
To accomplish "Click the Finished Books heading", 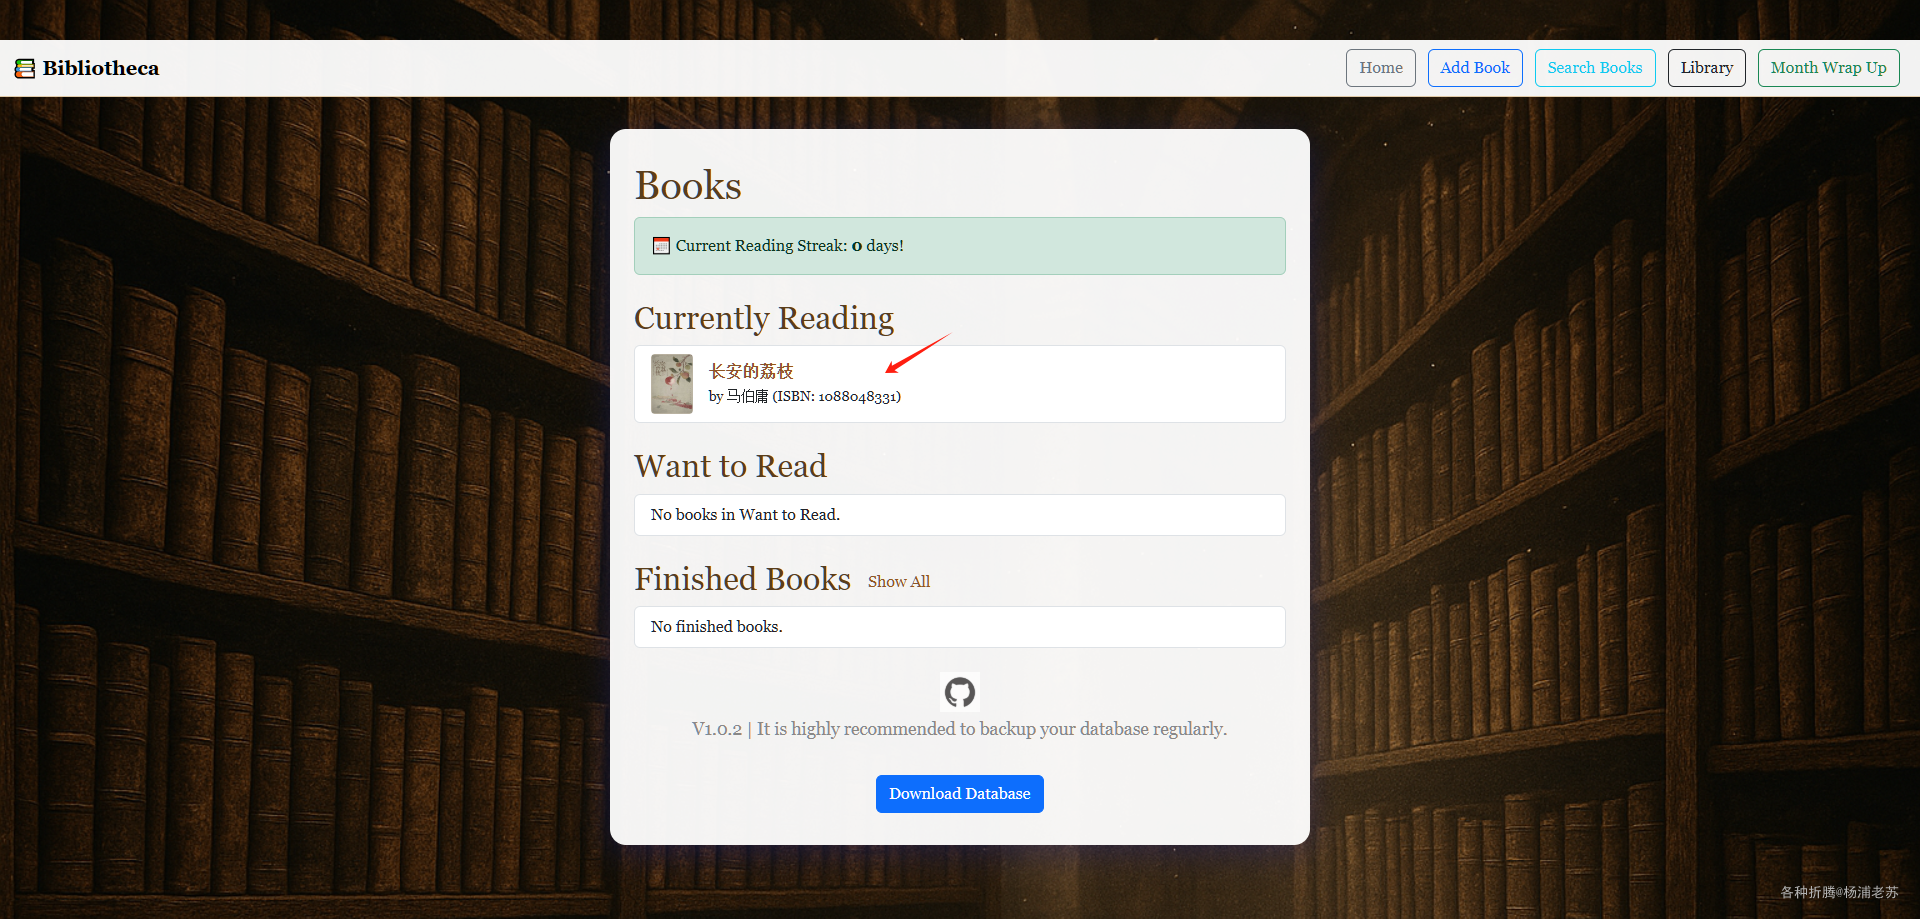I will (743, 579).
